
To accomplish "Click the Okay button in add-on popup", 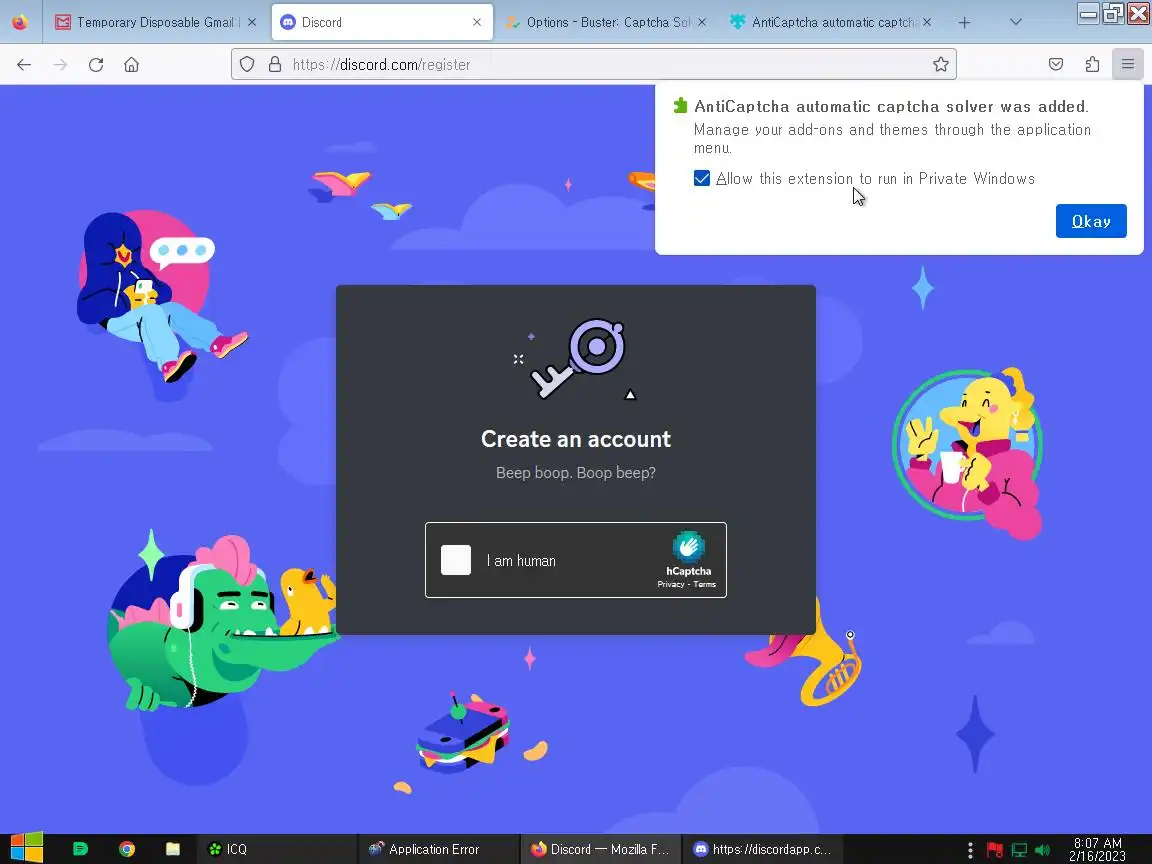I will 1091,221.
